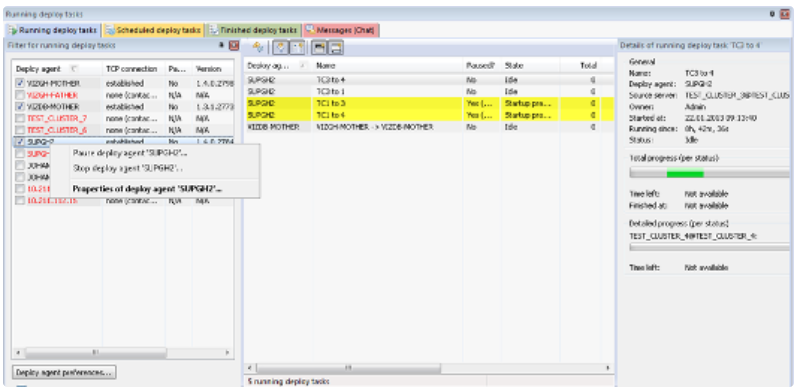Check the 10.211.112.15 agent checkbox
The image size is (803, 392).
pos(20,200)
